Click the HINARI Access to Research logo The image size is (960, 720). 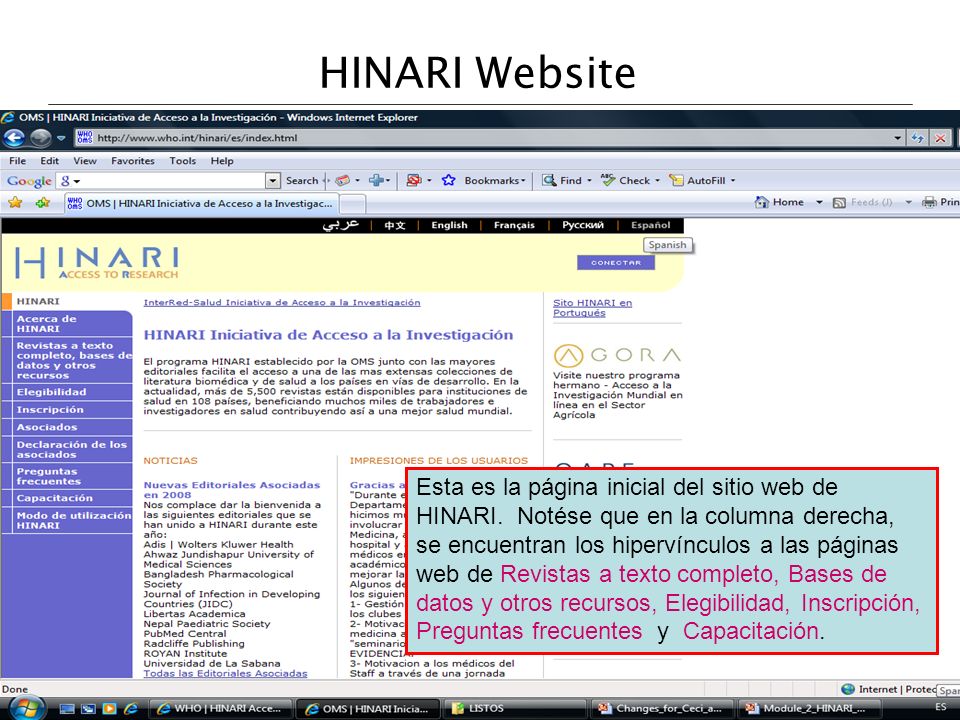[x=97, y=263]
